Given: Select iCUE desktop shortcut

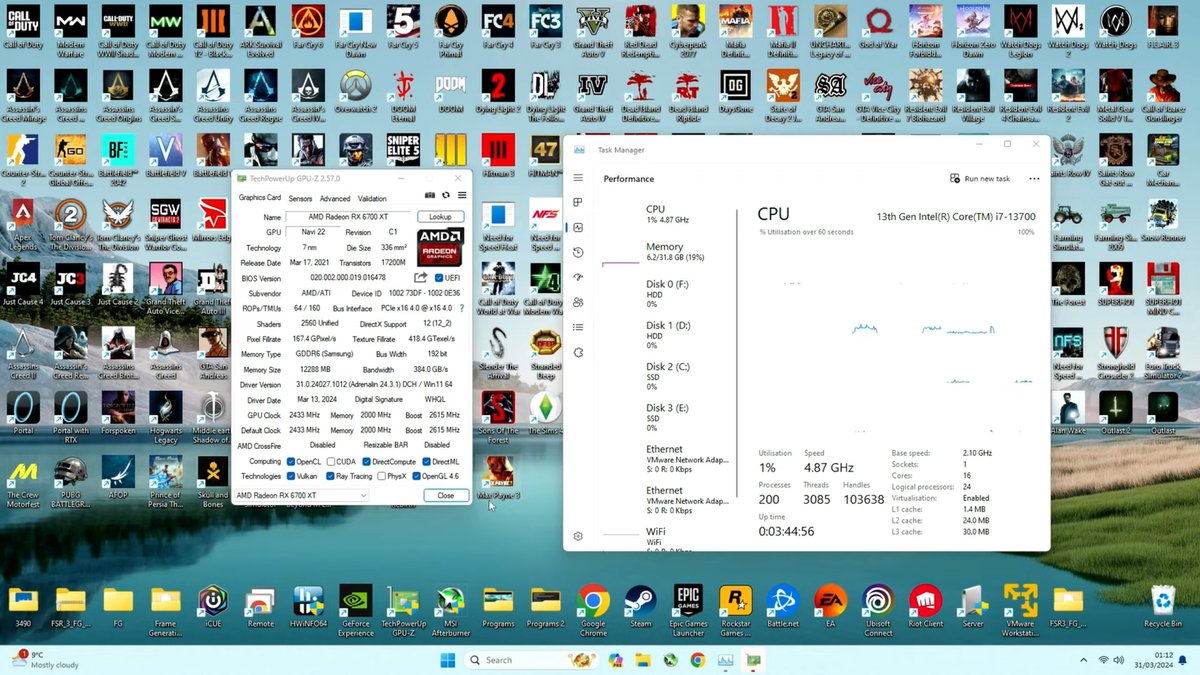Looking at the screenshot, I should (213, 608).
